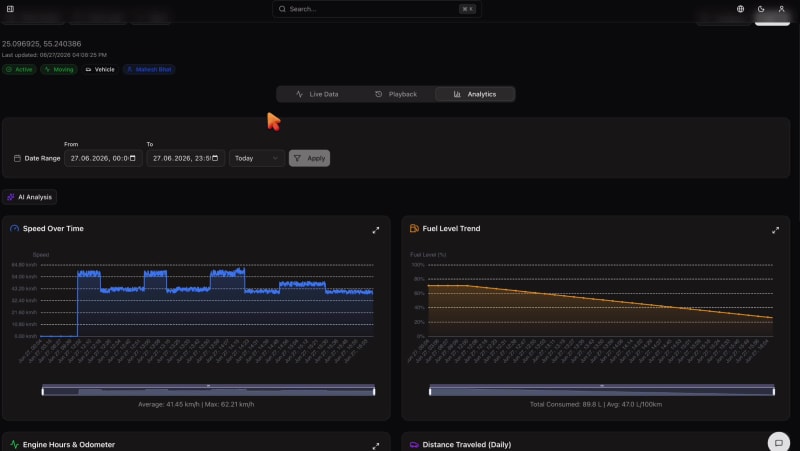
Task: Select the Analytics tab
Action: (475, 94)
